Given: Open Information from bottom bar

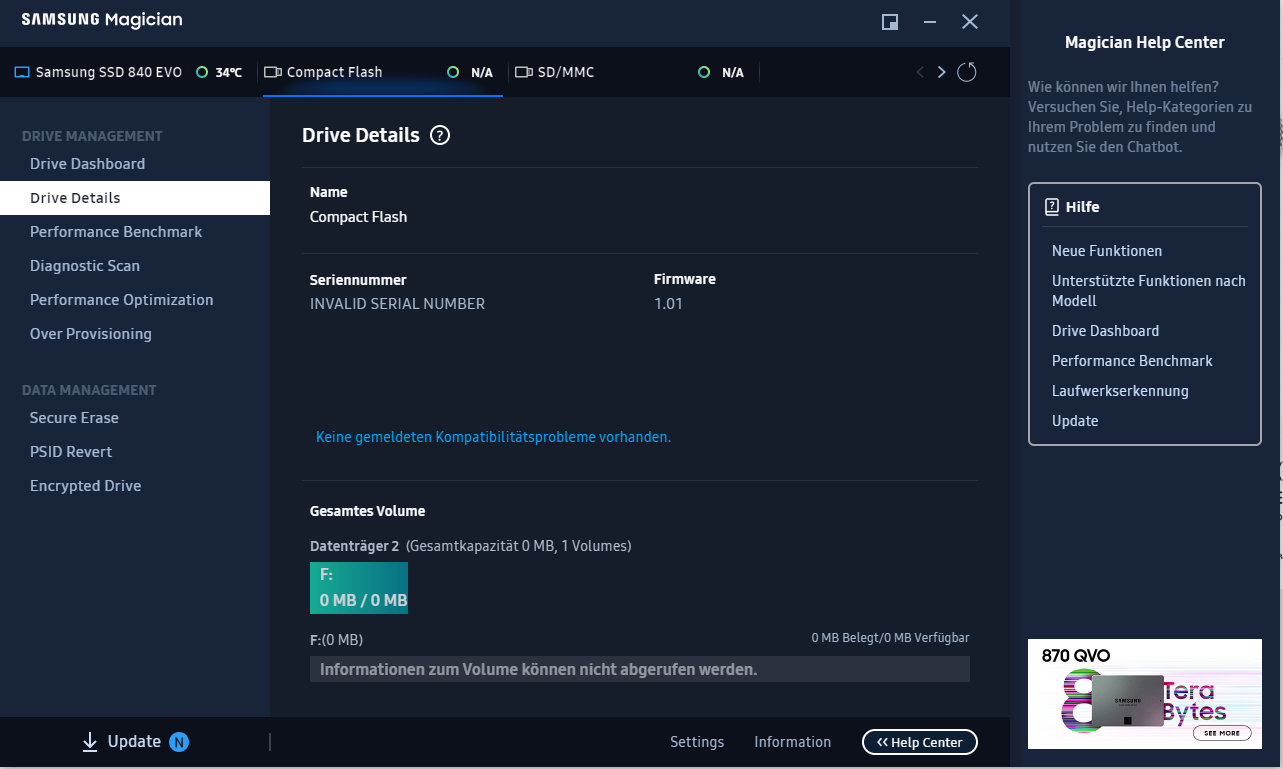Looking at the screenshot, I should [793, 742].
